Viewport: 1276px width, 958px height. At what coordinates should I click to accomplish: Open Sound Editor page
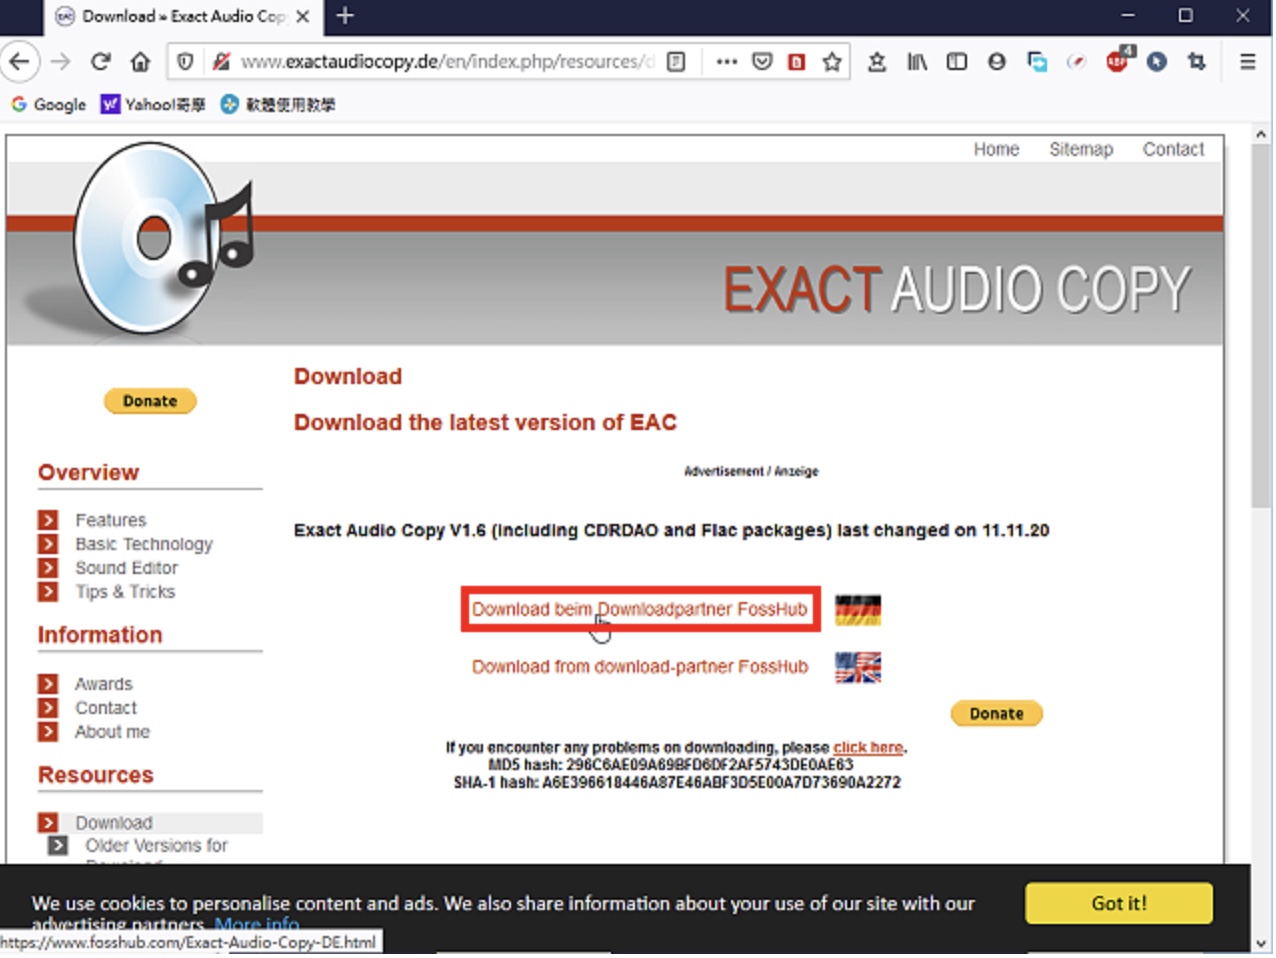pos(126,568)
